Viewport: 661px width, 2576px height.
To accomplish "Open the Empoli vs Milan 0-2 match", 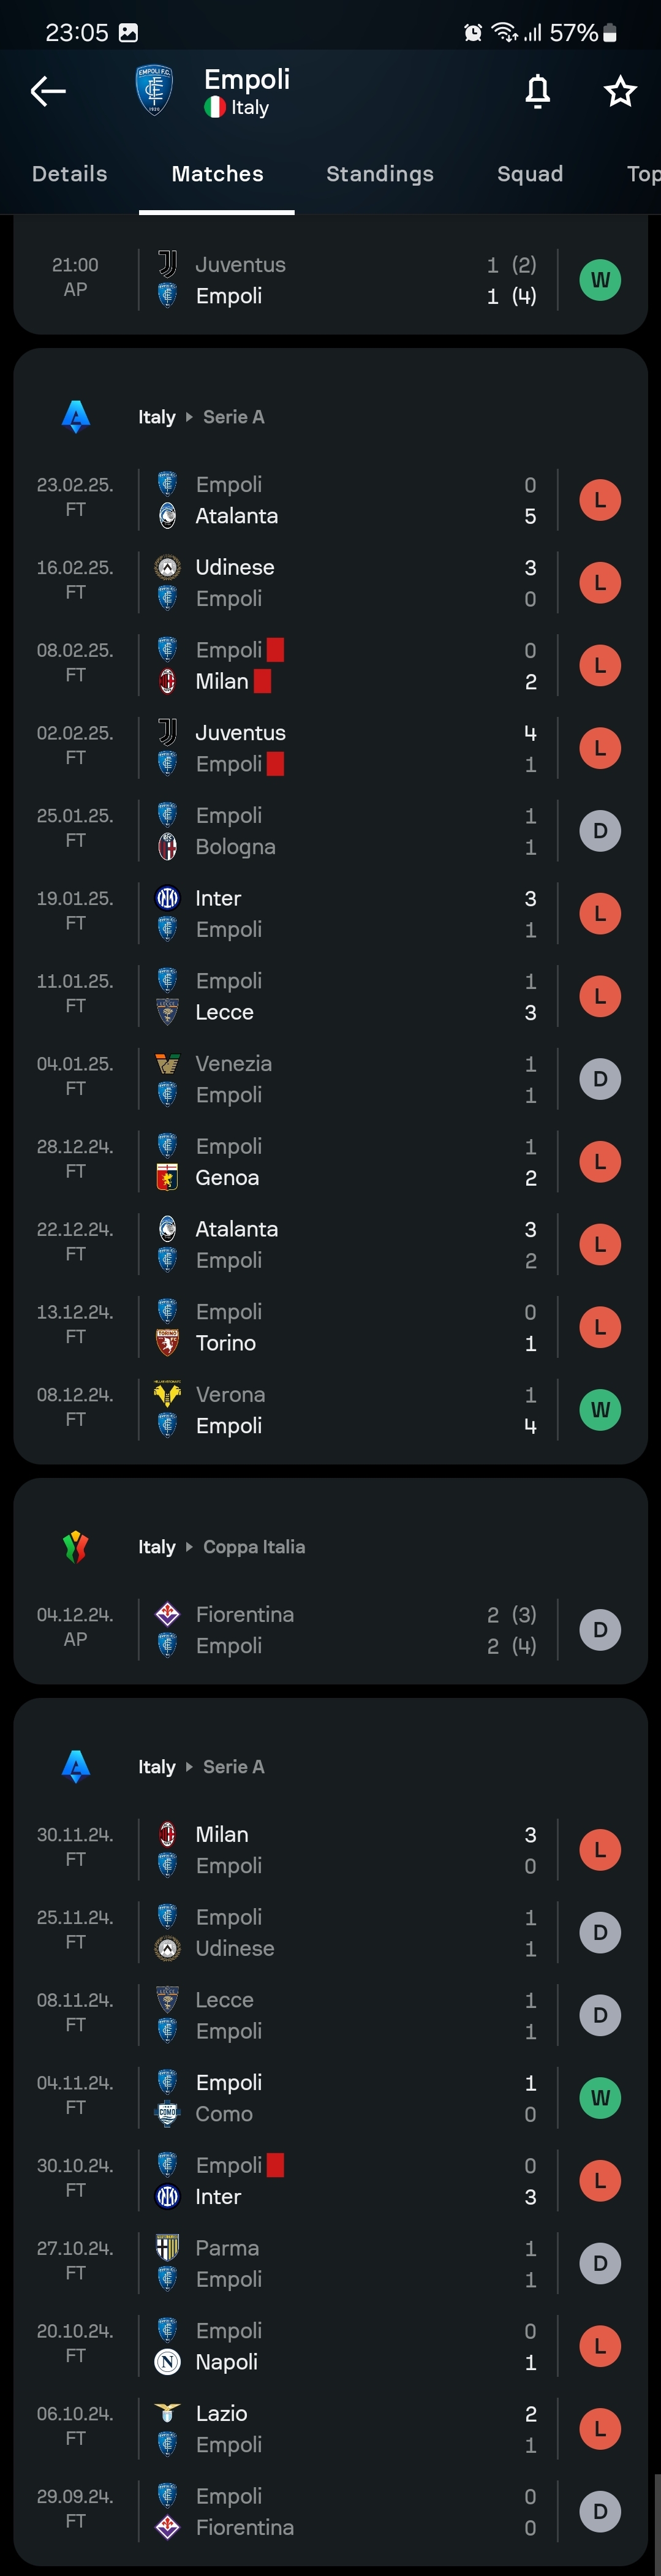I will 330,666.
